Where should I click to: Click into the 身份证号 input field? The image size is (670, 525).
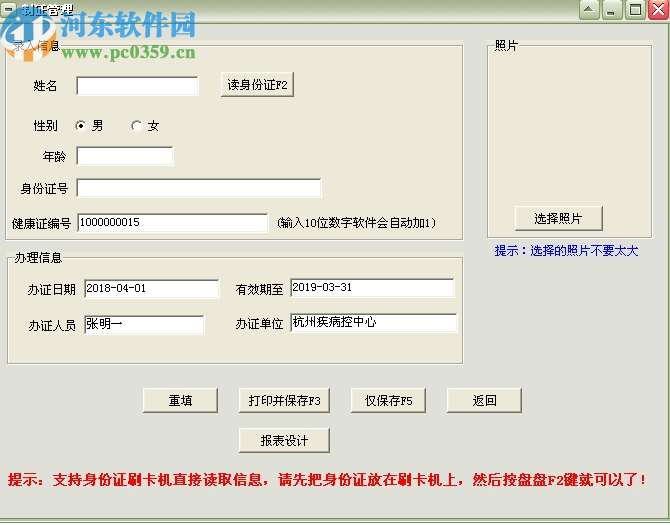pos(199,188)
